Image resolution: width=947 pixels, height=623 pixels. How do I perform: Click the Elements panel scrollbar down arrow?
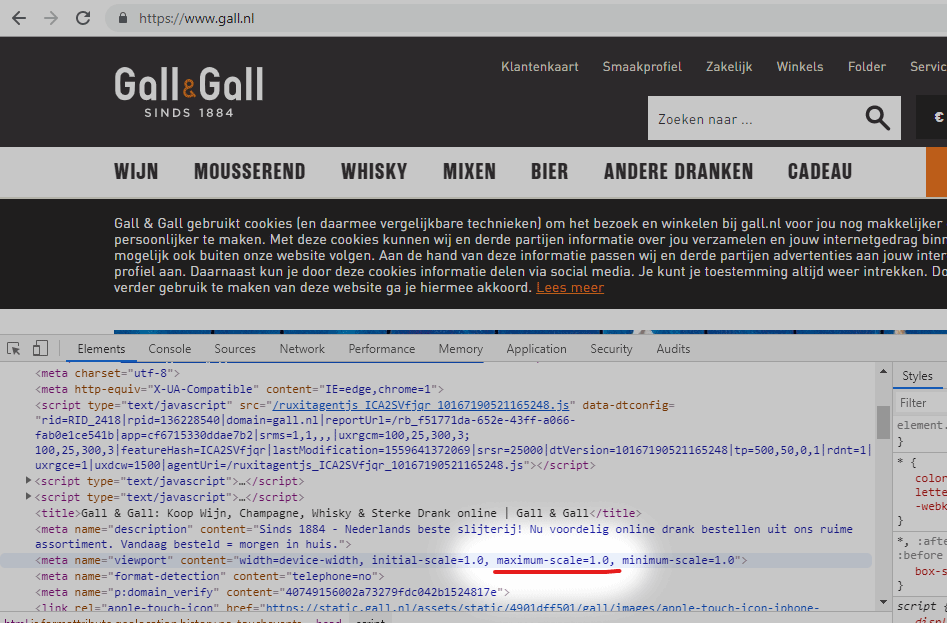pos(883,602)
